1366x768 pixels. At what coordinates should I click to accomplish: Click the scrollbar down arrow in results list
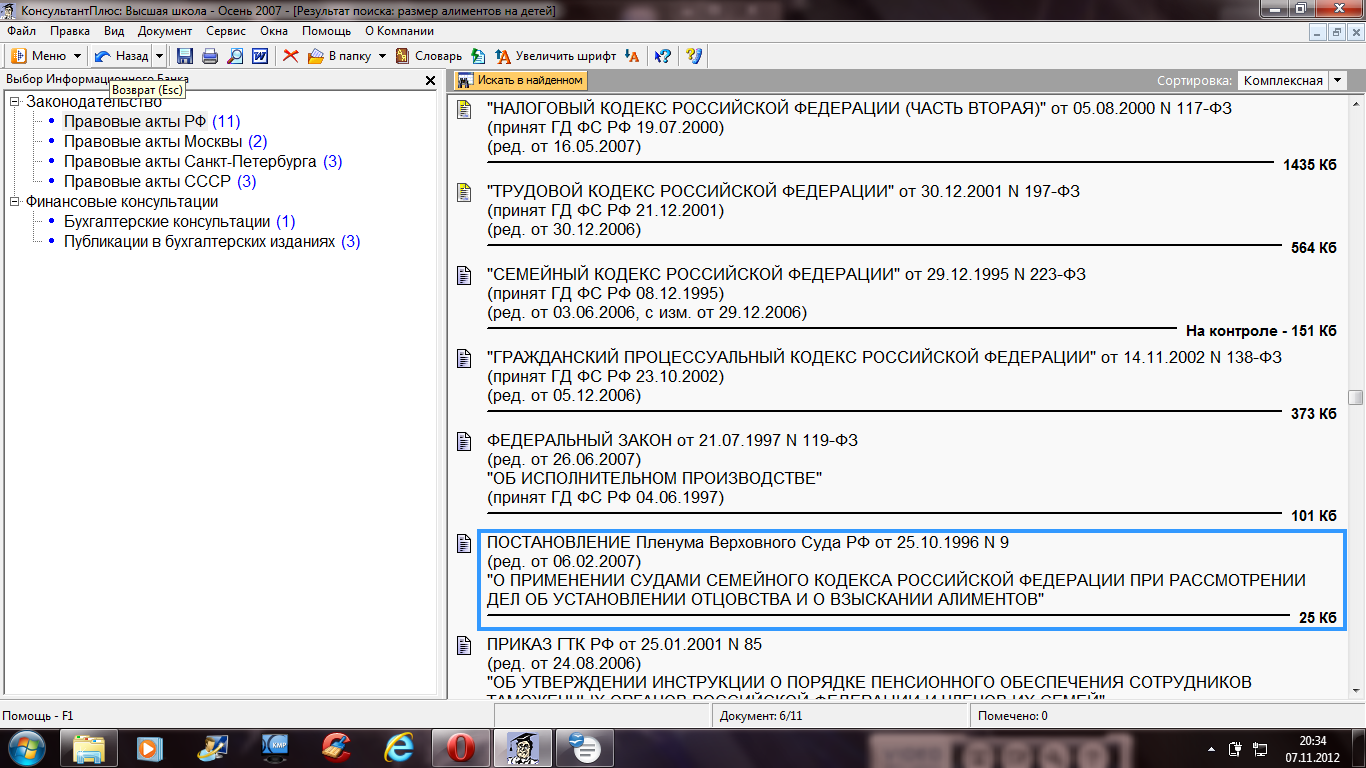1355,691
